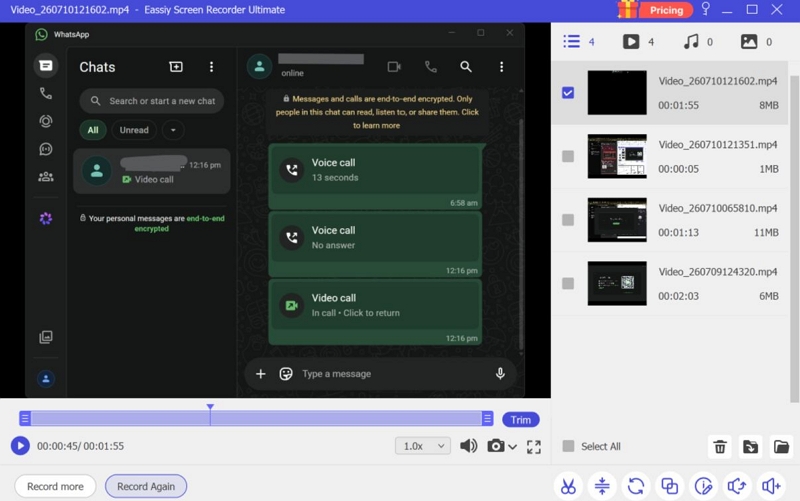Viewport: 800px width, 501px height.
Task: Play the recorded video
Action: coord(20,446)
